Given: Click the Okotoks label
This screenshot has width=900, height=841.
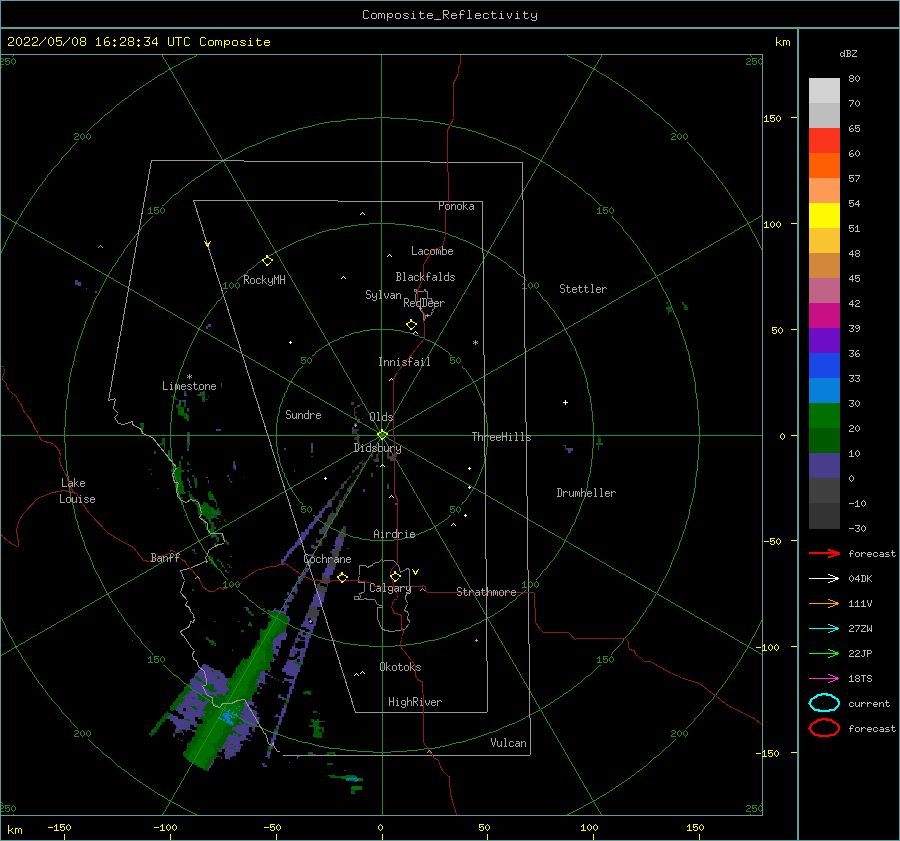Looking at the screenshot, I should click(x=400, y=667).
